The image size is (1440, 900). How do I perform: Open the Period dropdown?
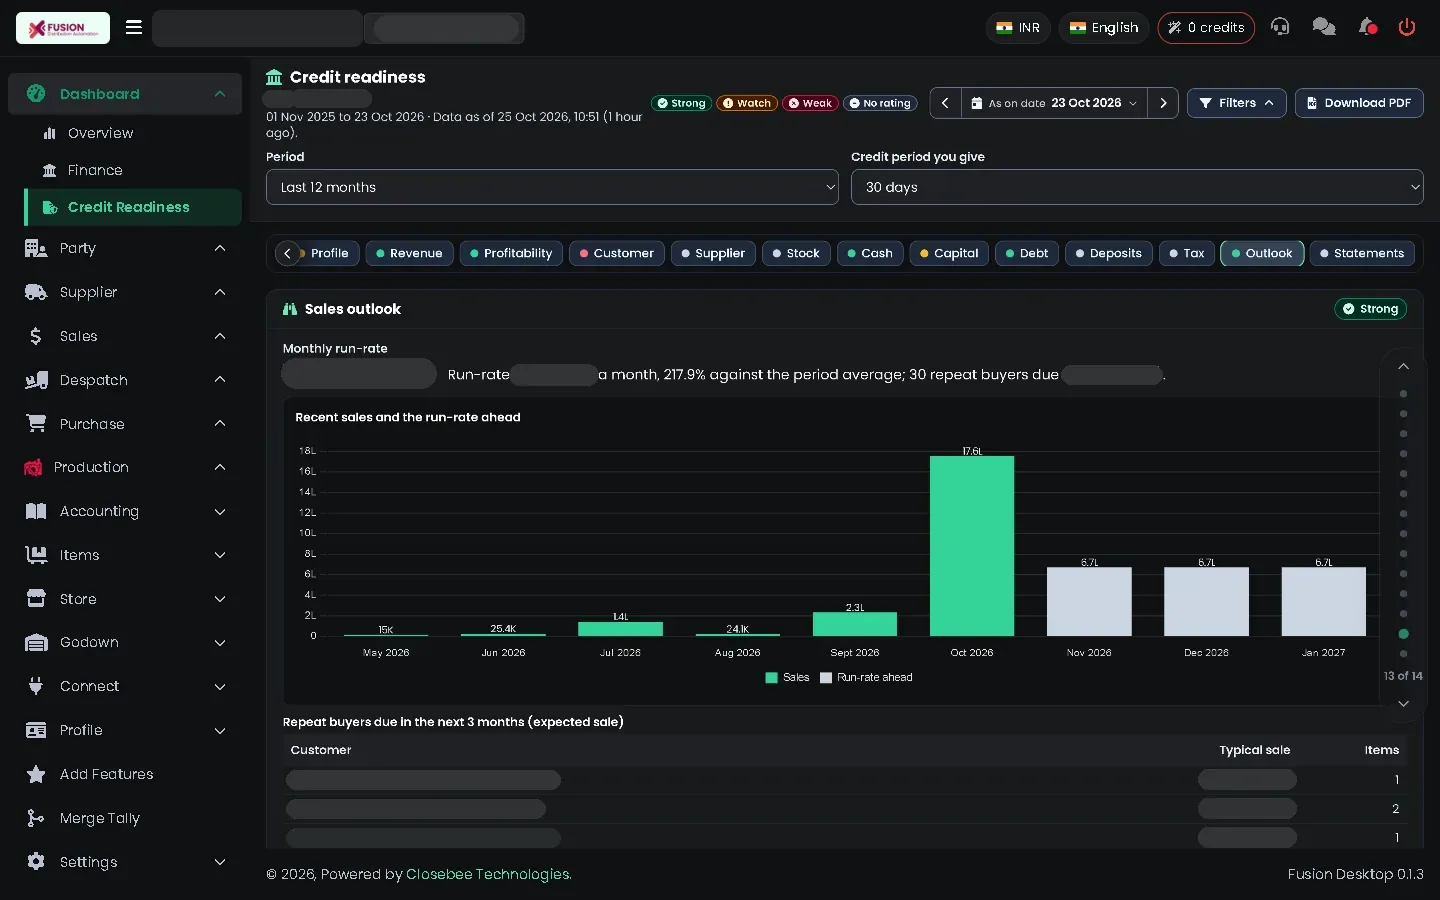click(552, 187)
